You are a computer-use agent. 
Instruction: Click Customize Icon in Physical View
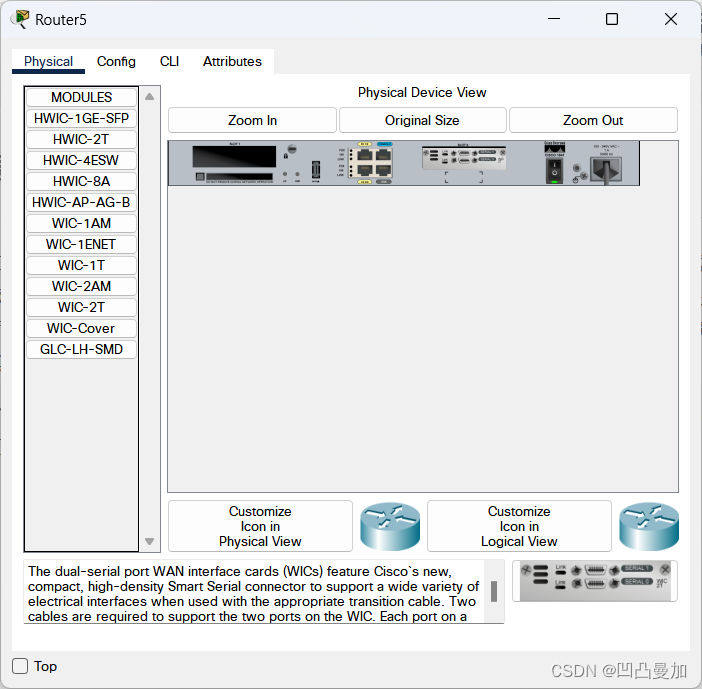(260, 526)
